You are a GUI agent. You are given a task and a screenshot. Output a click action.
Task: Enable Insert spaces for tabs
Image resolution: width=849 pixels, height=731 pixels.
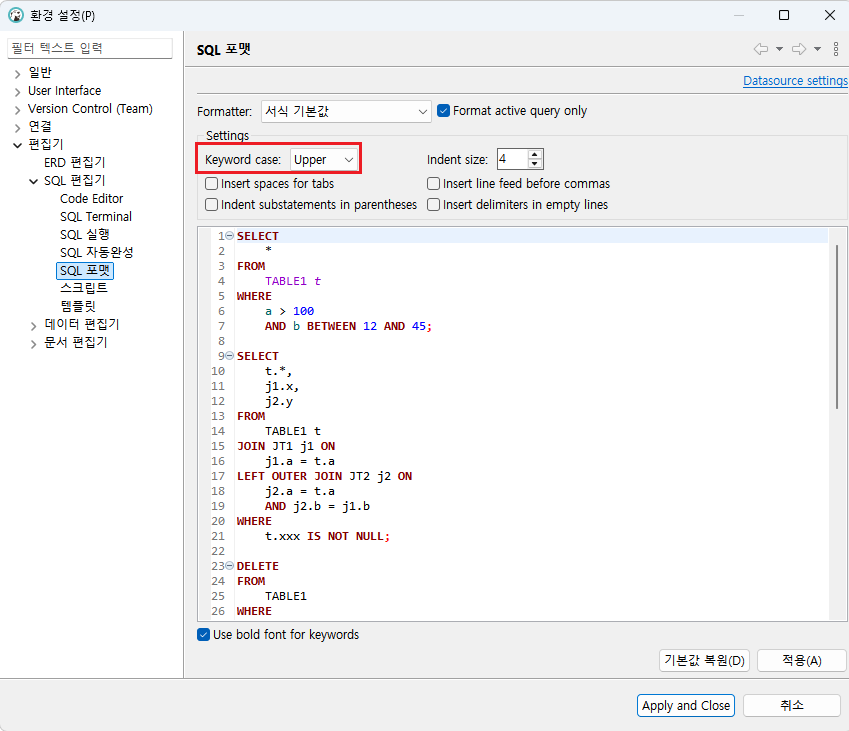[212, 184]
